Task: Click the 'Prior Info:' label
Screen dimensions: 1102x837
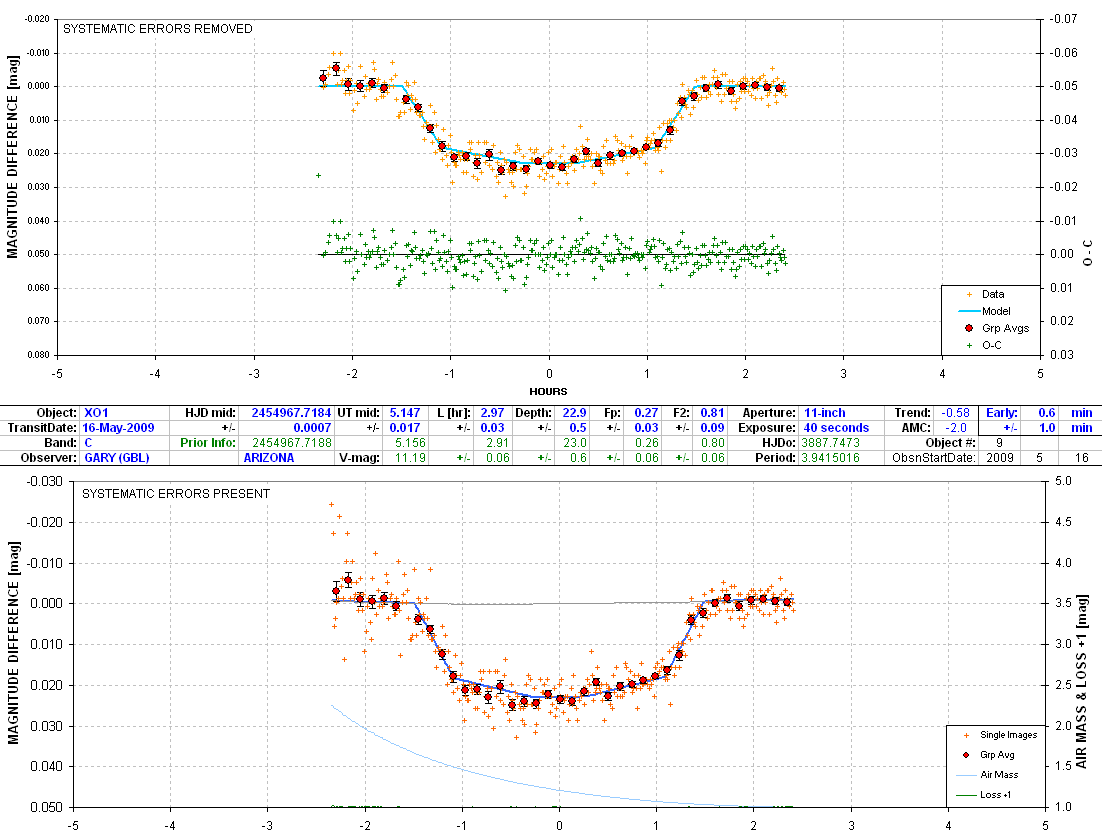Action: [208, 443]
